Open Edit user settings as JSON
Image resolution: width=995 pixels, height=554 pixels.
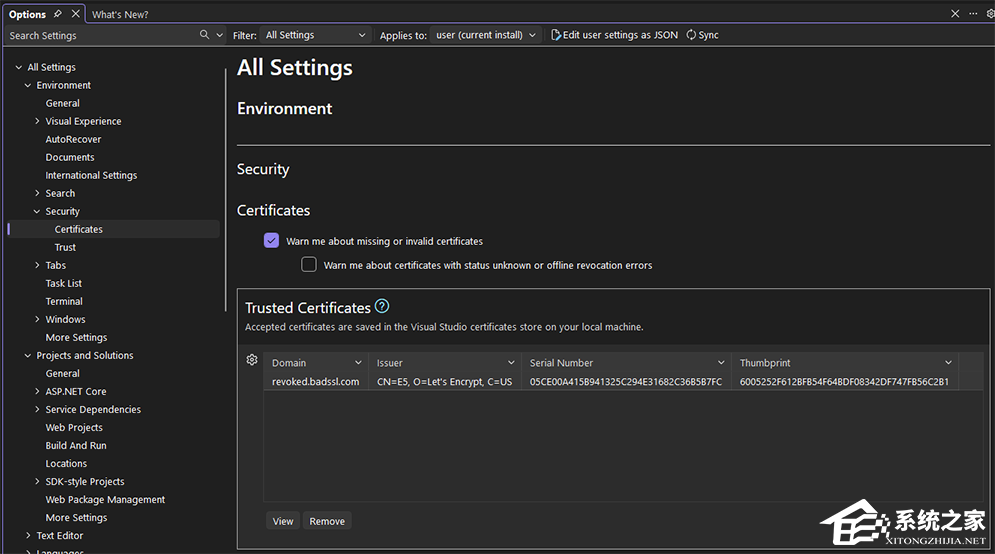point(614,35)
